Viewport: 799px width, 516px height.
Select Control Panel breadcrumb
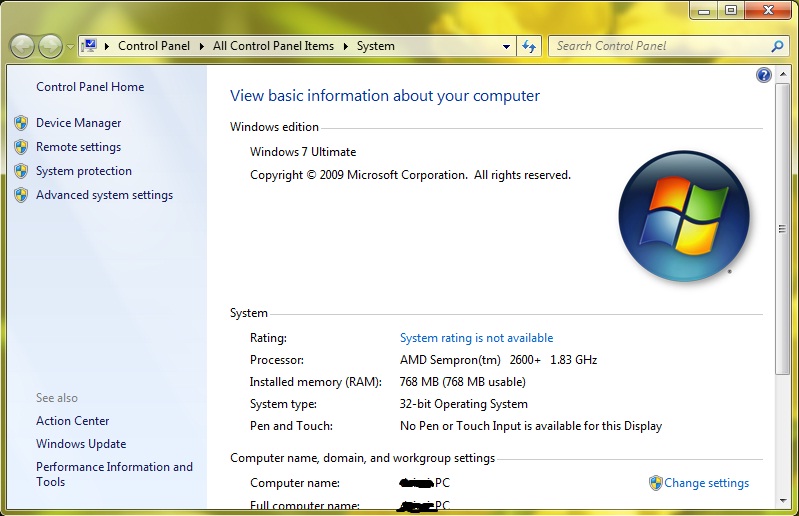click(x=154, y=46)
